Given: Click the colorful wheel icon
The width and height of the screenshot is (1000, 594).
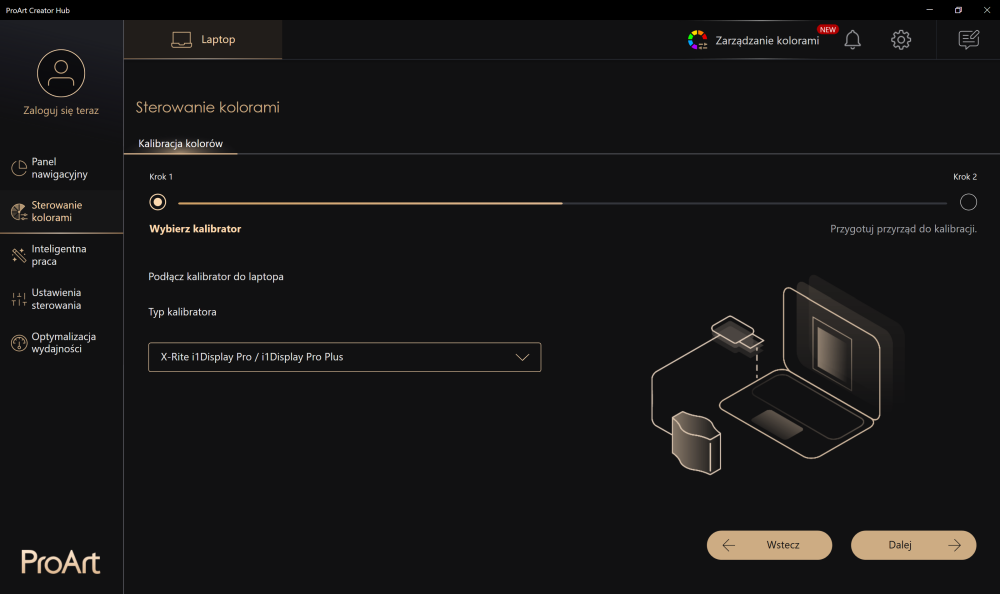Looking at the screenshot, I should (698, 40).
